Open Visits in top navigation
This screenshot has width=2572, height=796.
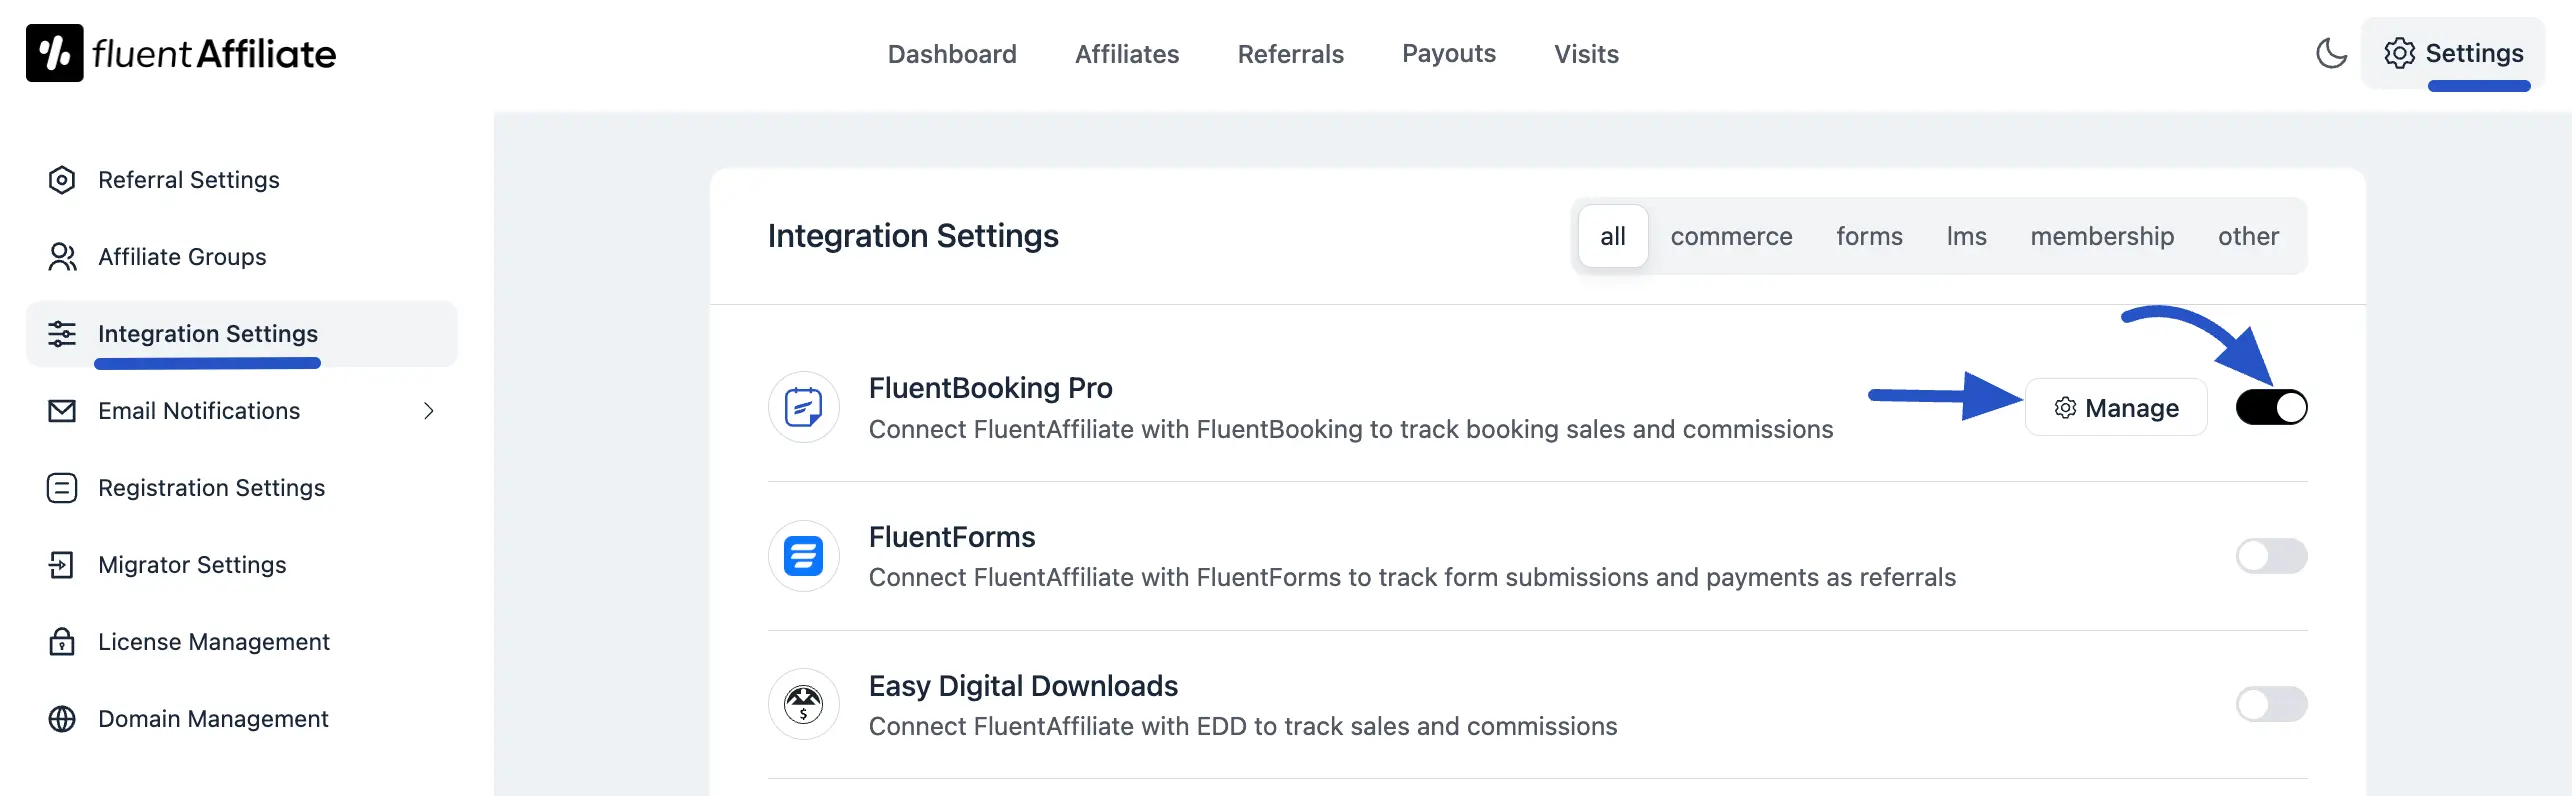[1586, 54]
